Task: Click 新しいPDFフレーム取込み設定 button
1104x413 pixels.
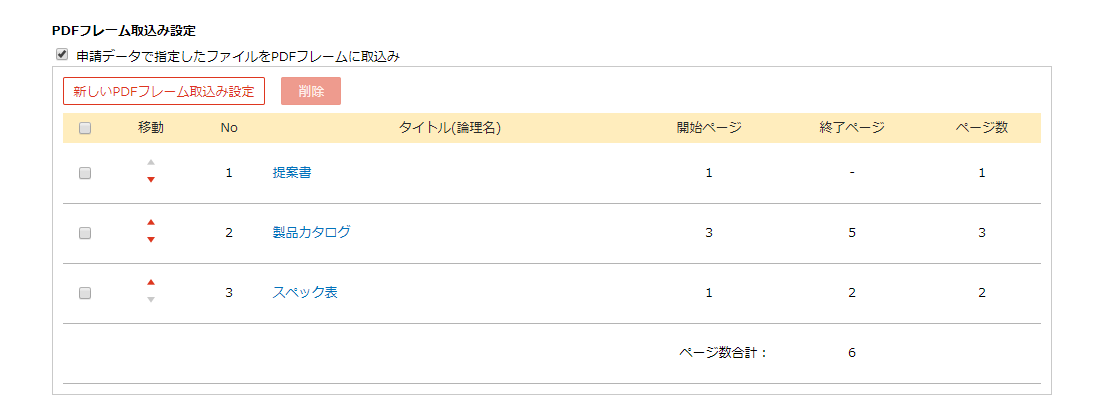Action: [164, 91]
